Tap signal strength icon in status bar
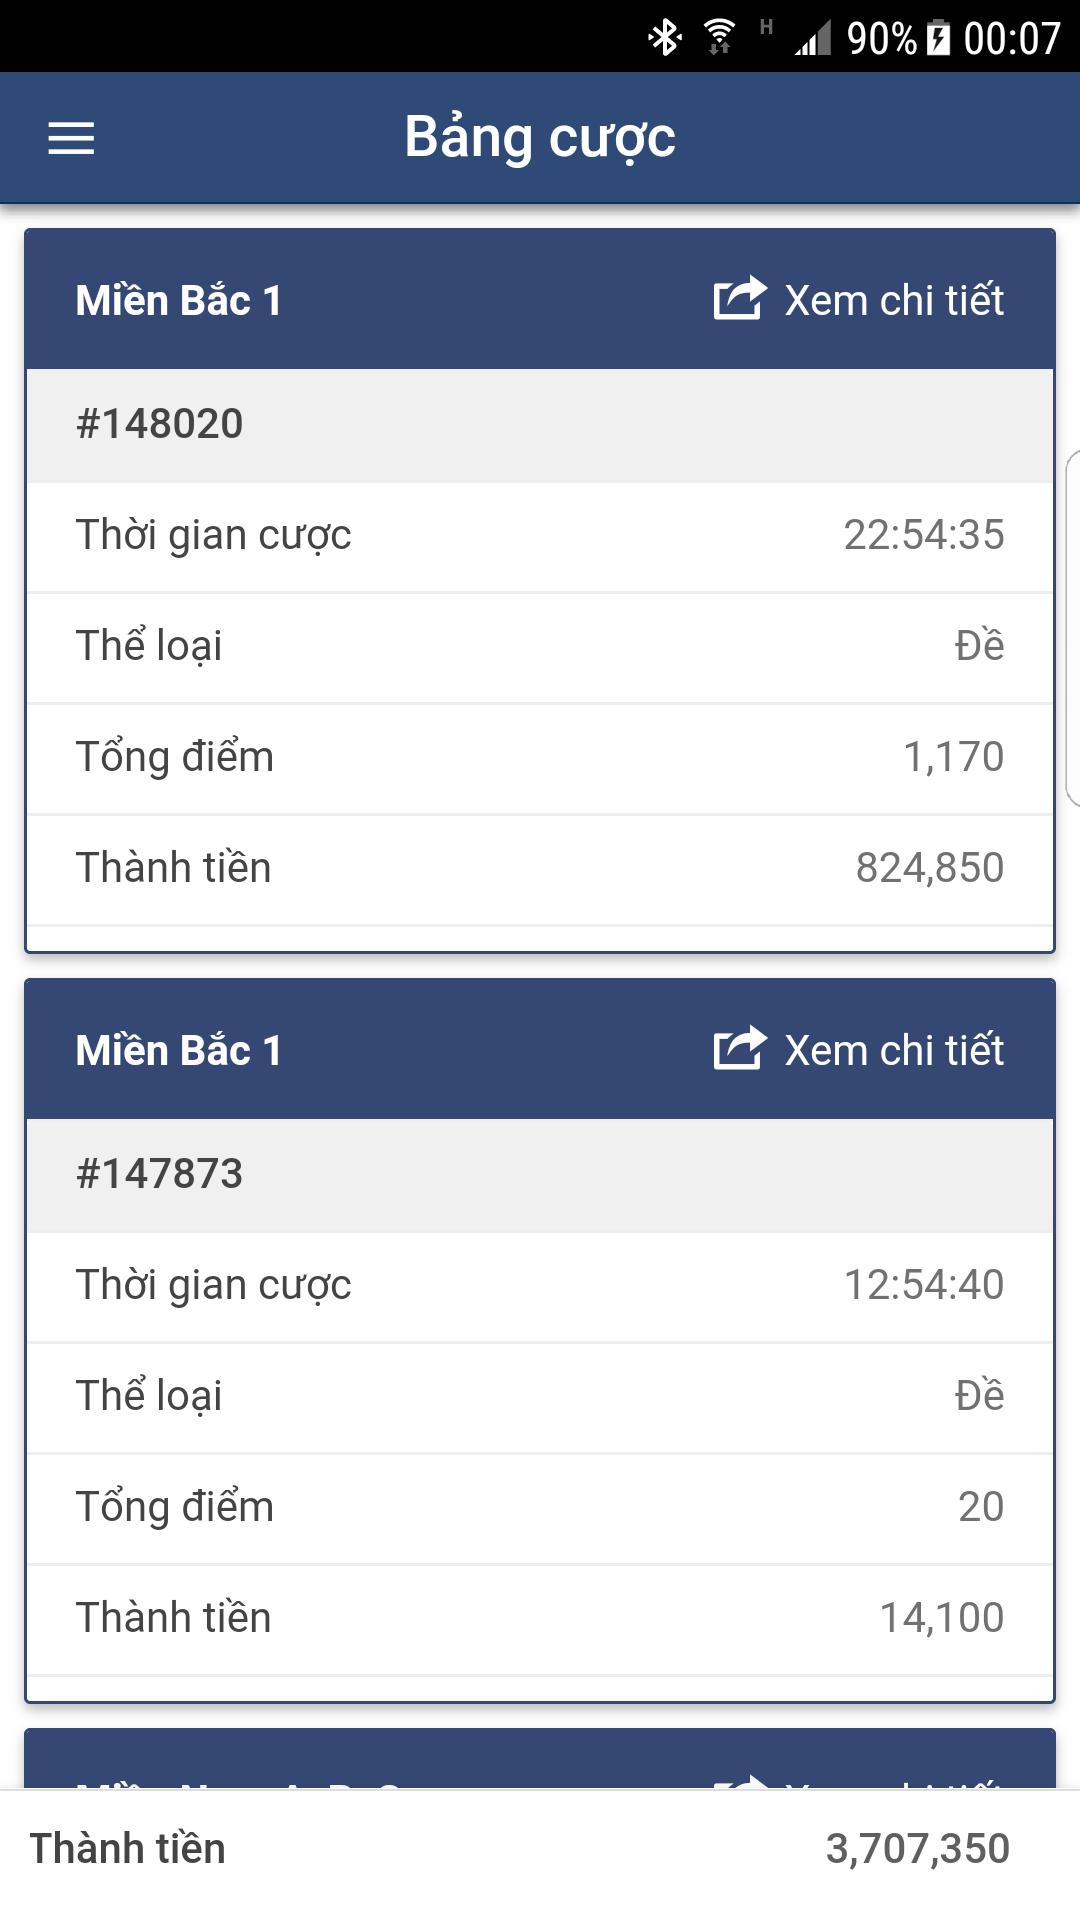This screenshot has width=1080, height=1920. (x=813, y=40)
